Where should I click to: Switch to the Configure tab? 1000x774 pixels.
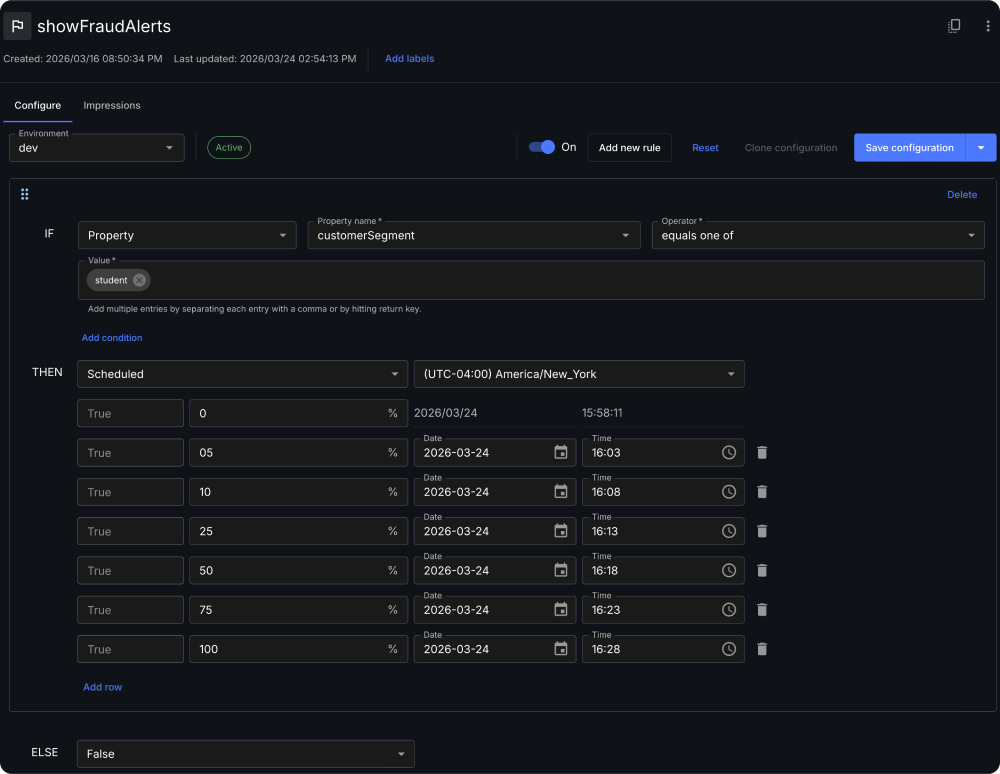click(38, 105)
